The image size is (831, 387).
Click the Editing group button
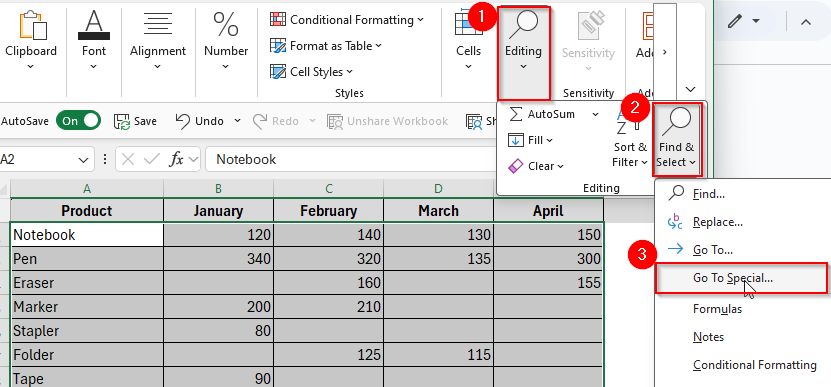[523, 53]
